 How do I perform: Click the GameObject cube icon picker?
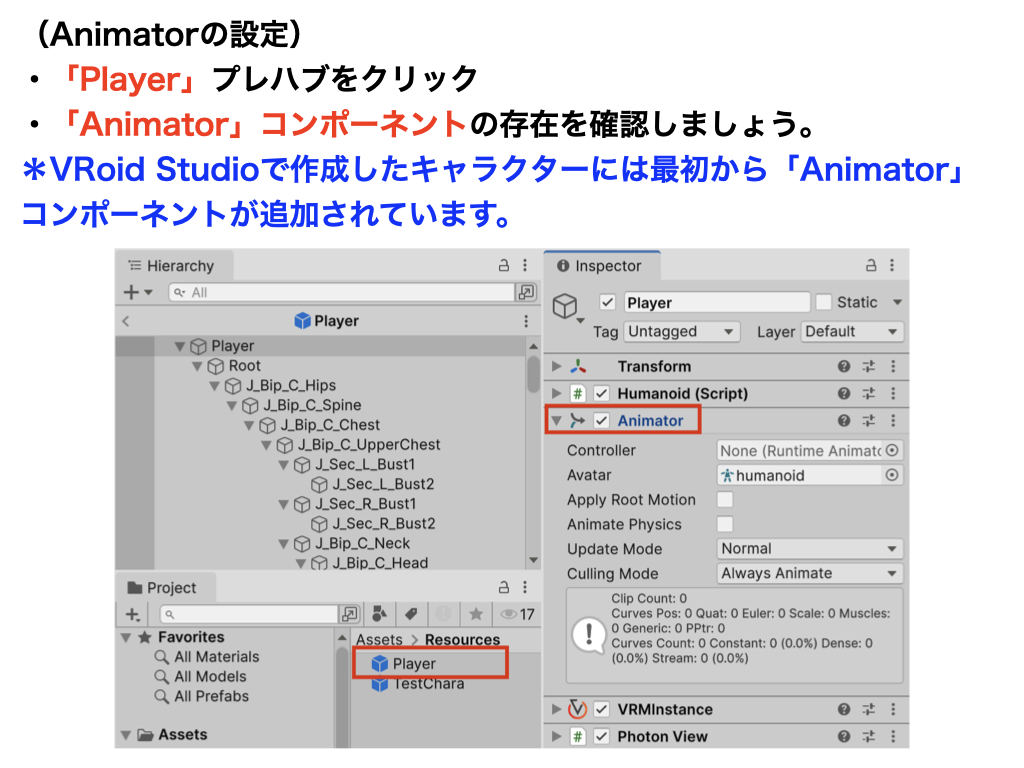[568, 306]
